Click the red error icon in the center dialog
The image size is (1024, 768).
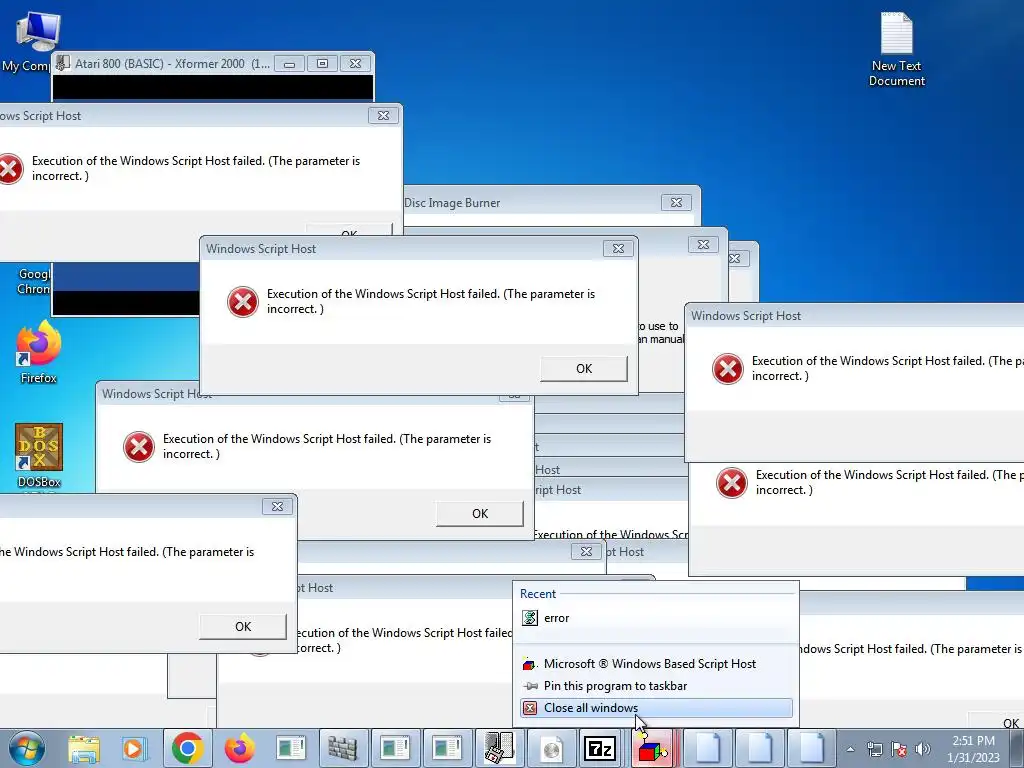242,302
